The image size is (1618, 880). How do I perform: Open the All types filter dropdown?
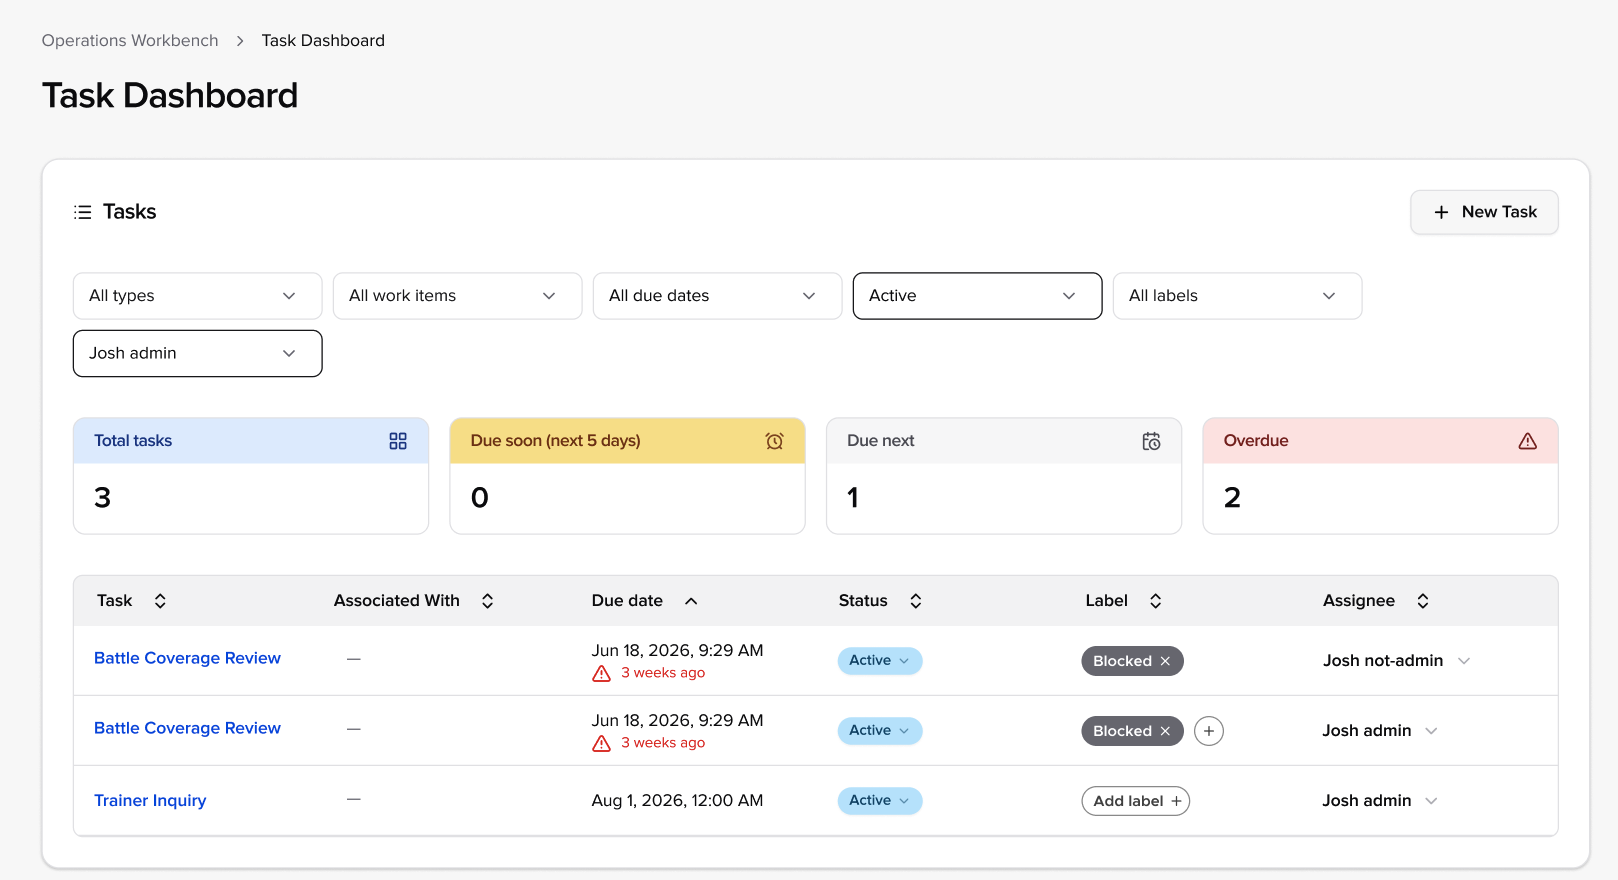coord(198,296)
